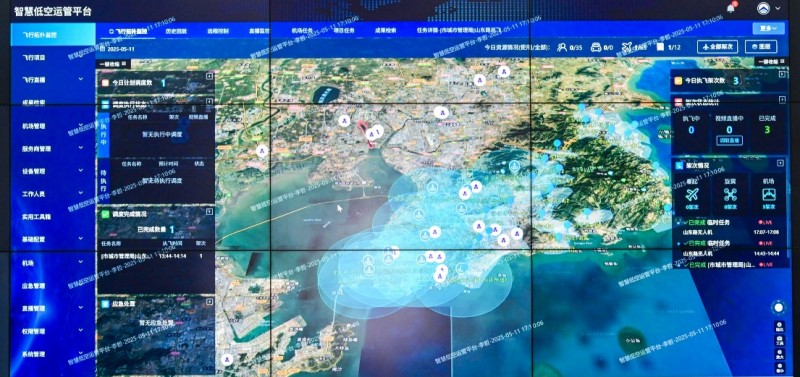Screen dimensions: 800x377
Task: Open the 更多 dropdown
Action: [x=768, y=28]
